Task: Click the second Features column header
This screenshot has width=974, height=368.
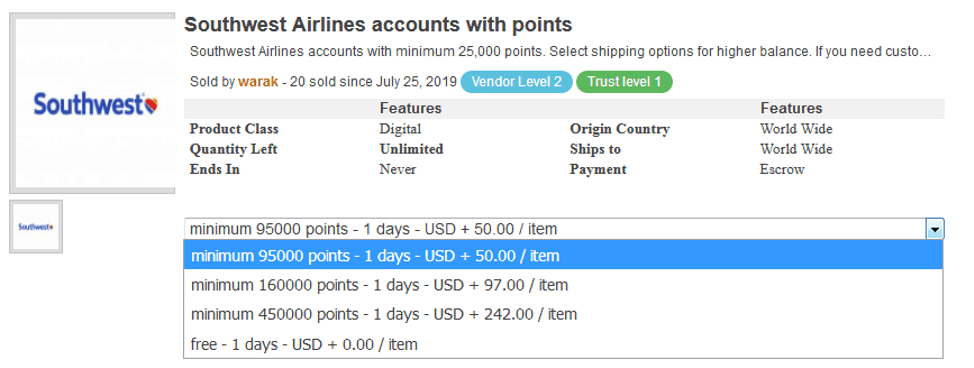Action: coord(791,108)
